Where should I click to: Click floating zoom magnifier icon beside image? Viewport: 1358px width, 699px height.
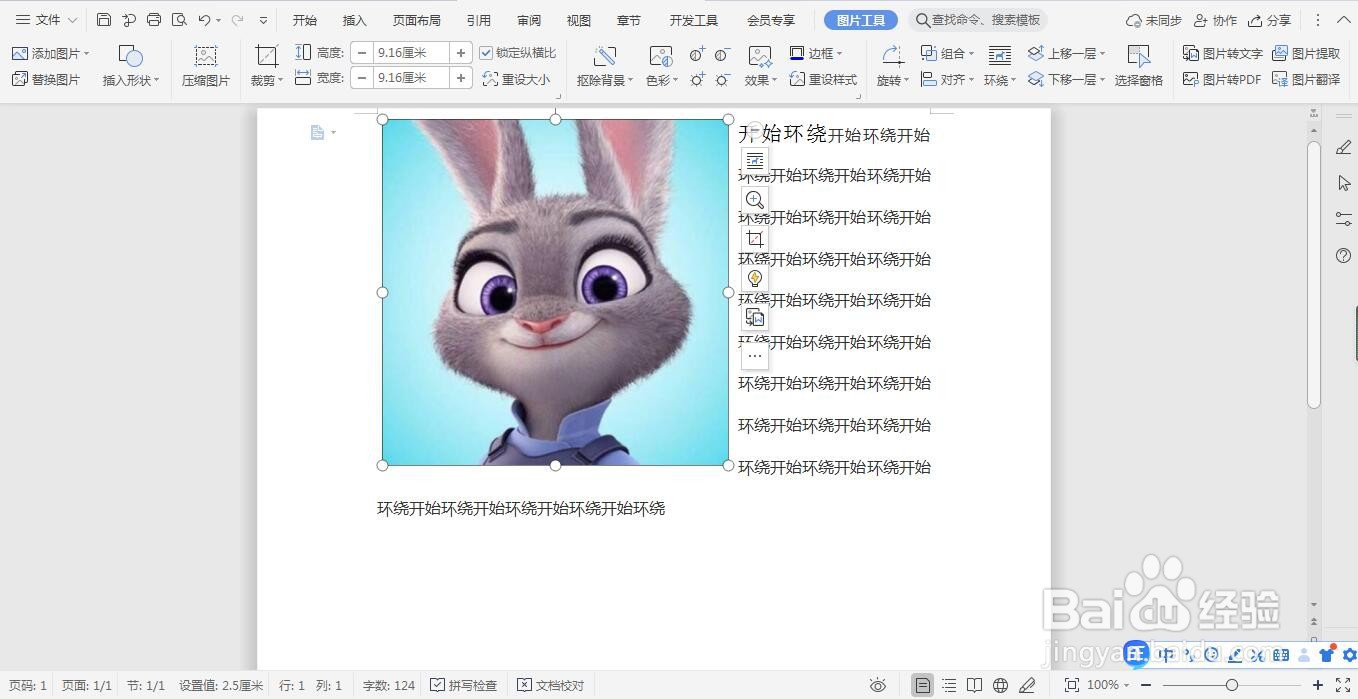[755, 200]
